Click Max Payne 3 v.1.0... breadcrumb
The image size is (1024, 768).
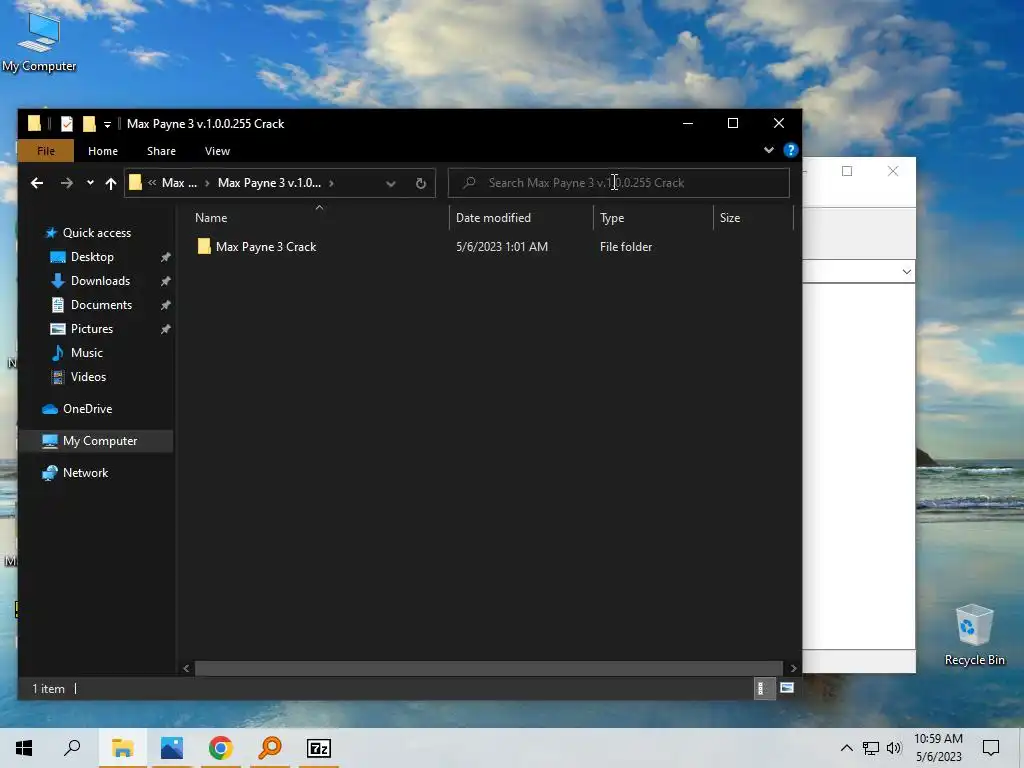click(x=269, y=183)
